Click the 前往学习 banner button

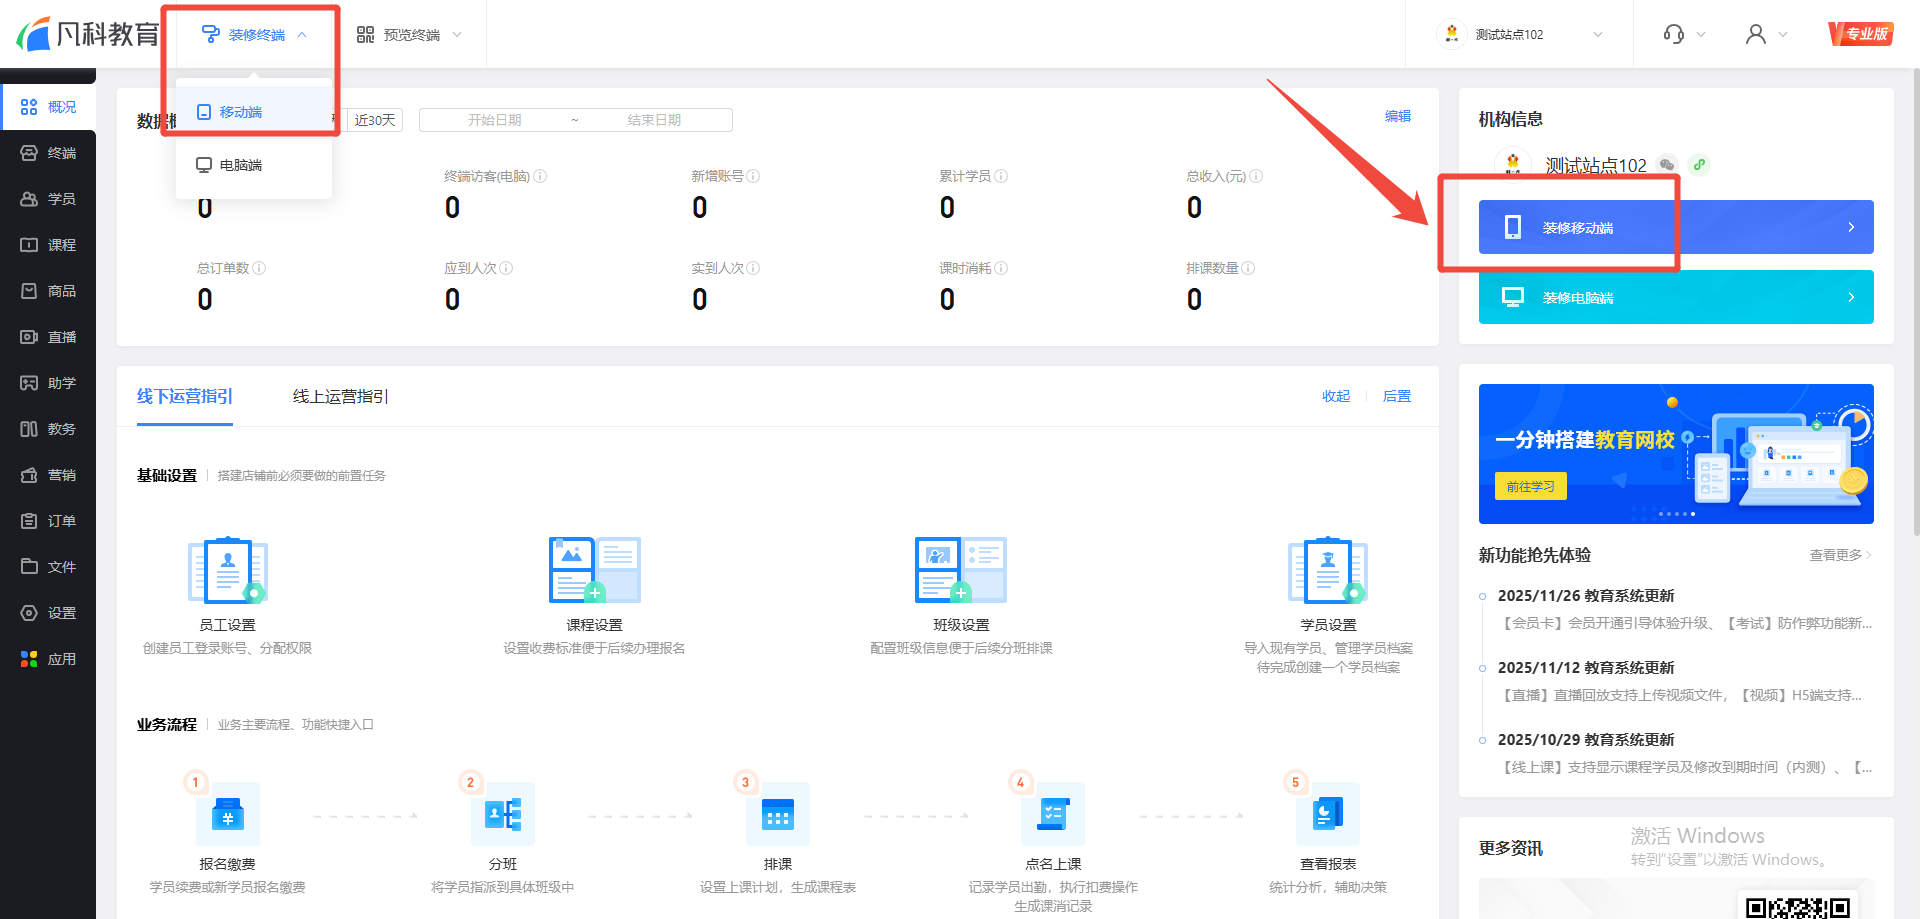1530,487
